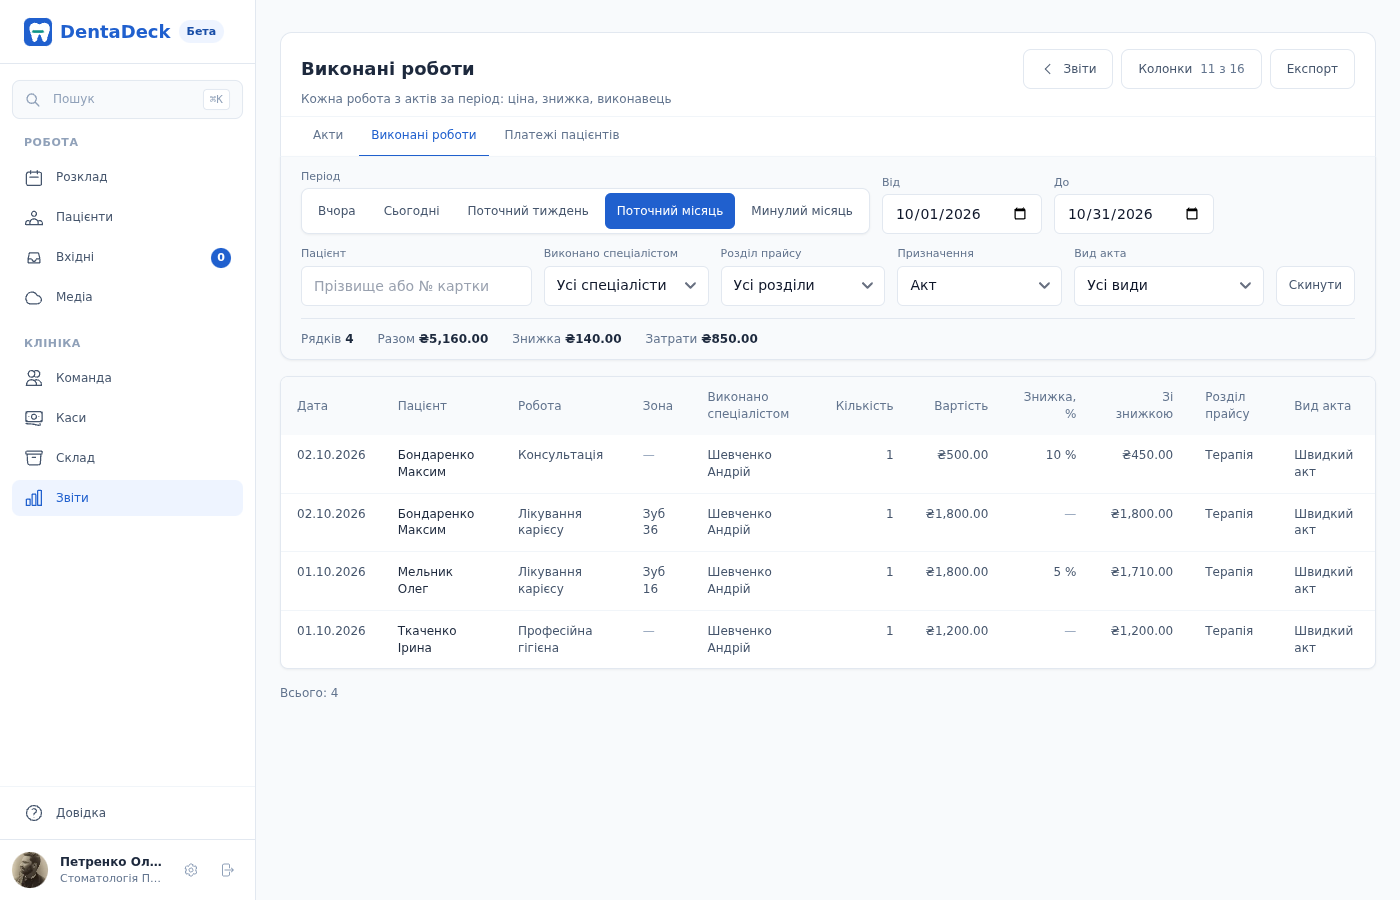This screenshot has height=900, width=1400.
Task: Focus the Пошук search box
Action: (127, 100)
